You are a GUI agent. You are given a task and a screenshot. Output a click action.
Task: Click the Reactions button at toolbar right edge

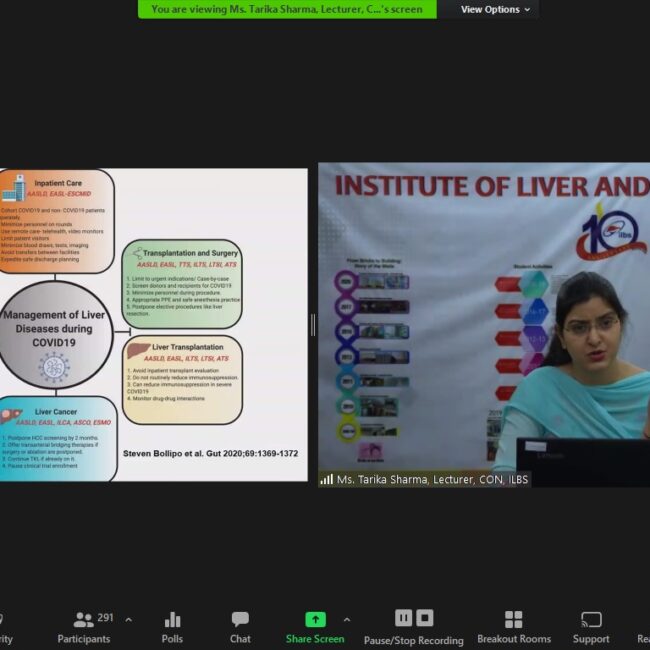pyautogui.click(x=643, y=627)
